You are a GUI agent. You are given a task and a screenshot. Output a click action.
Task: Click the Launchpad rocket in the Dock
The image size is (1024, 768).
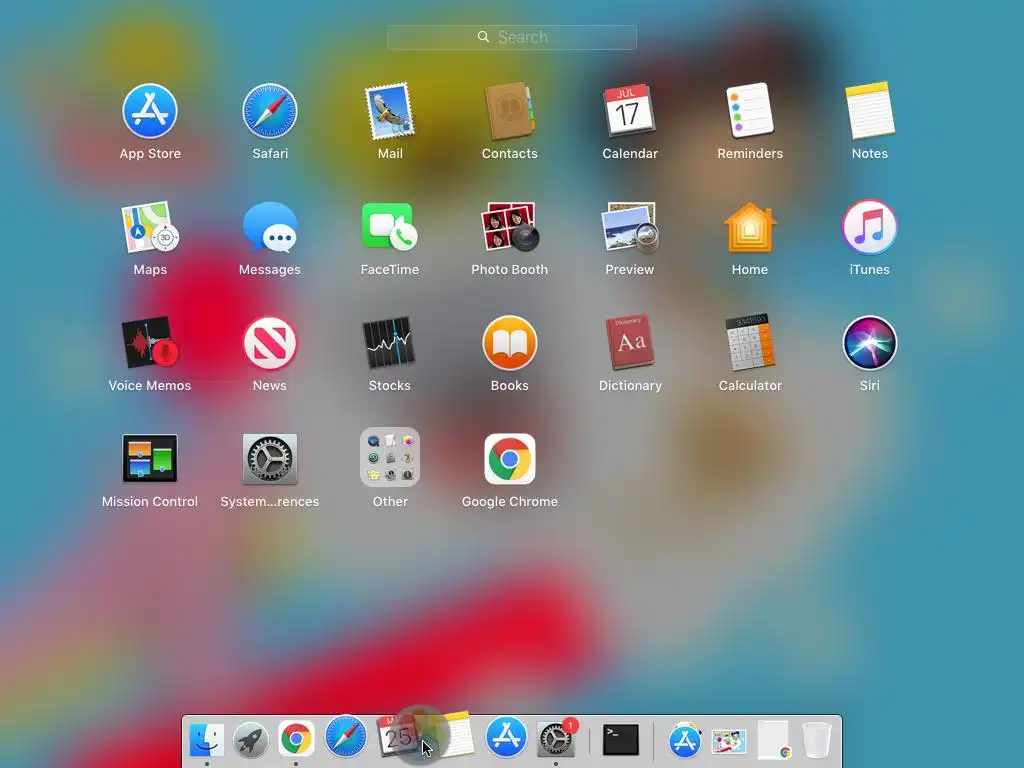pos(251,740)
